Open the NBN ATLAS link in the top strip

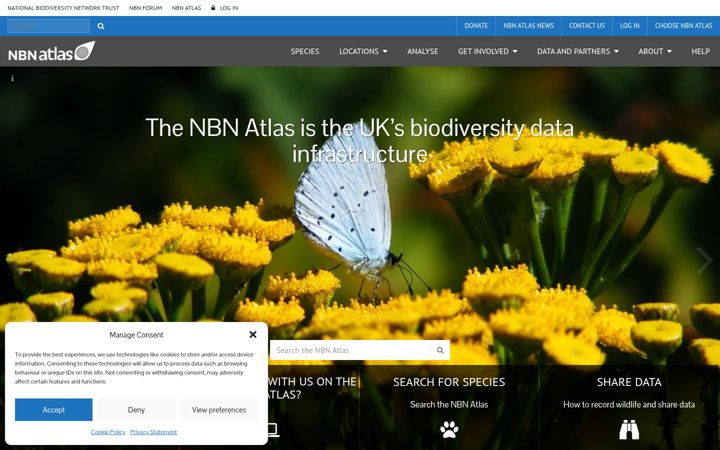(x=186, y=8)
